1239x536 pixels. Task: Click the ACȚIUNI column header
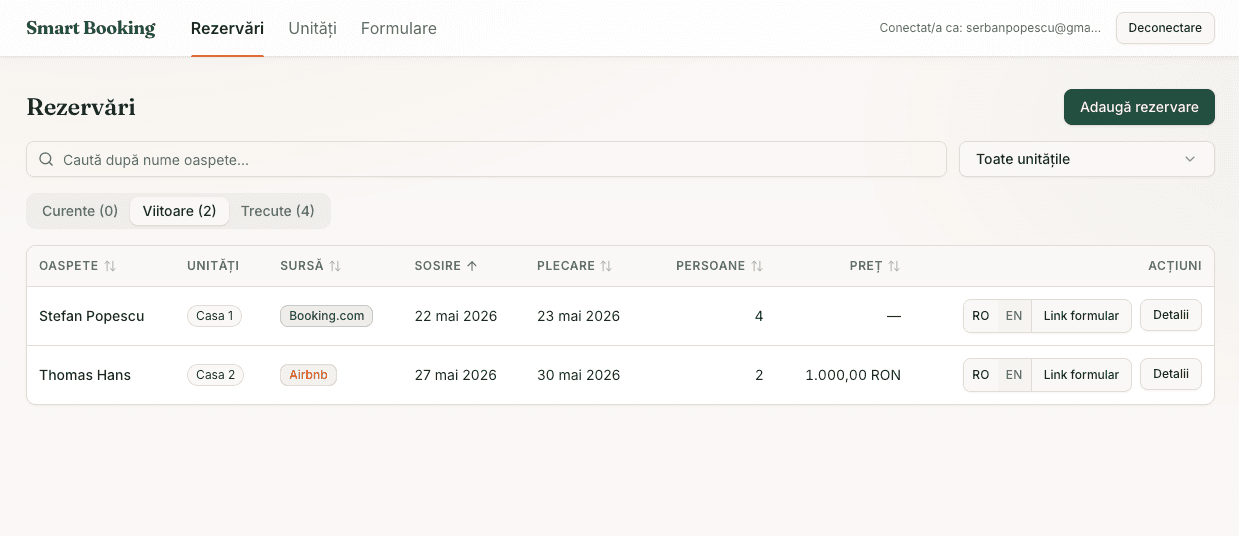click(x=1175, y=266)
